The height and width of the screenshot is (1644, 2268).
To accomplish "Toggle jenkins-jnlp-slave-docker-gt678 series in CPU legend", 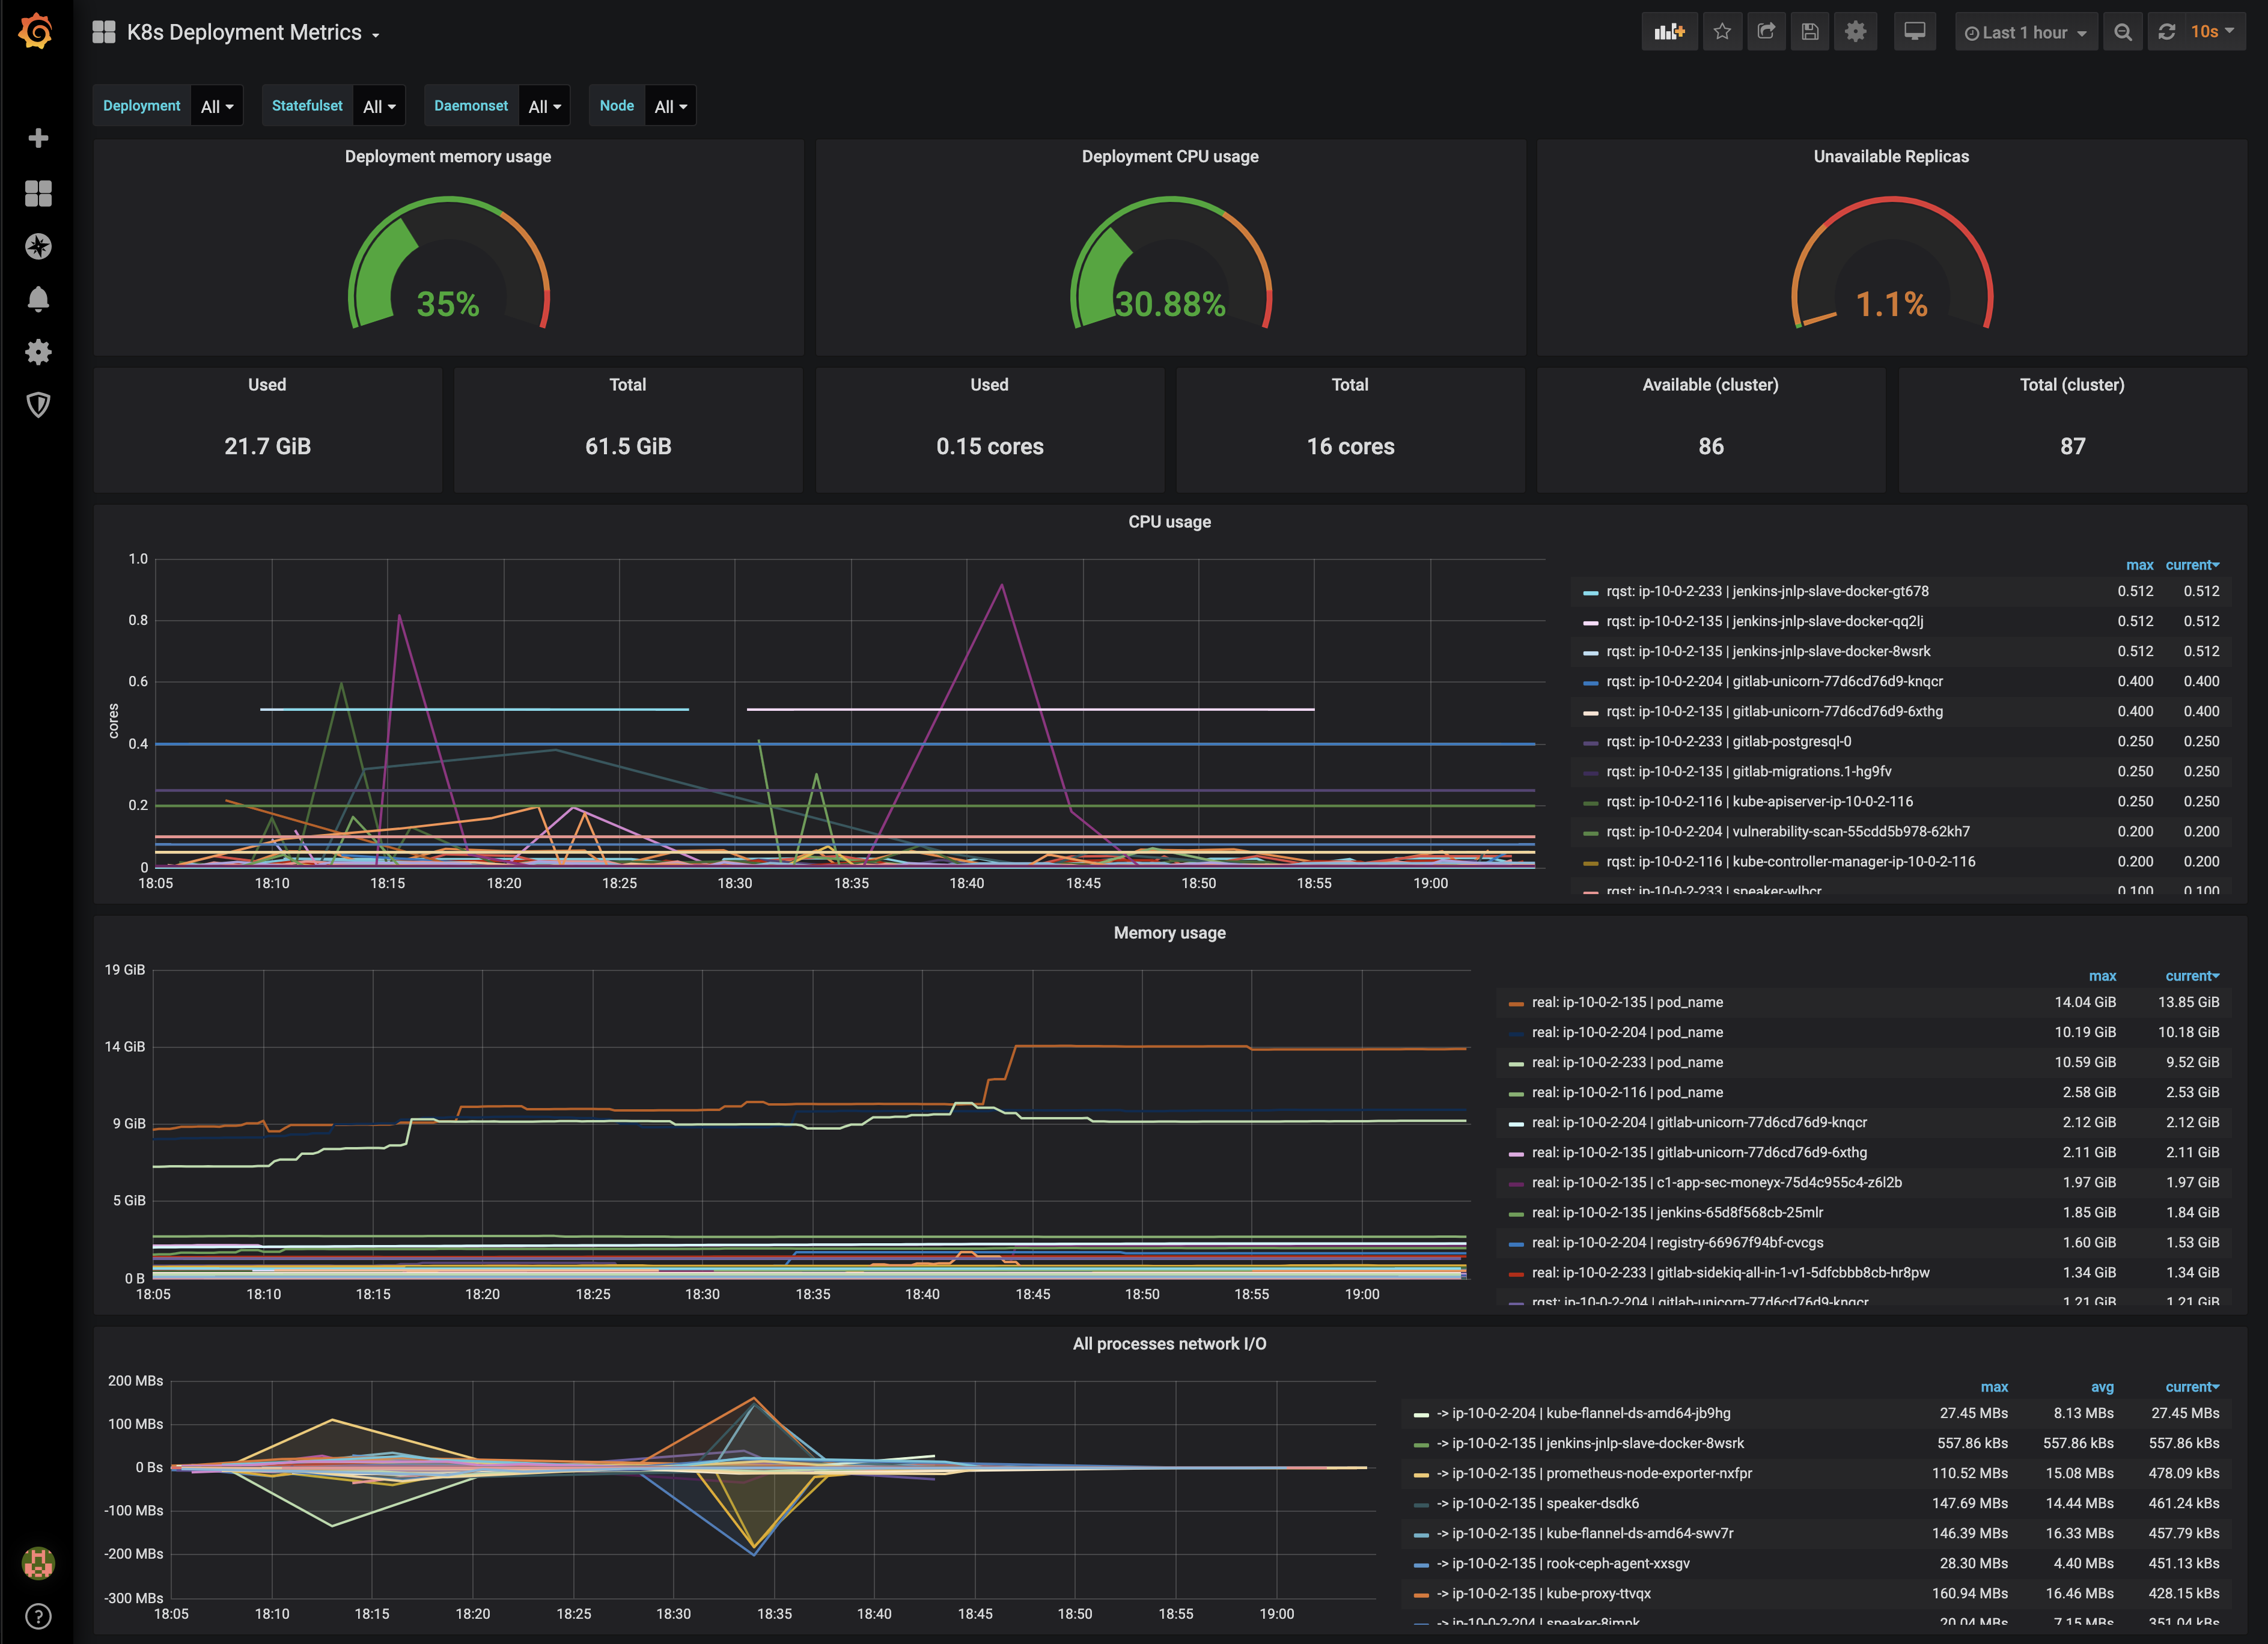I will [1767, 591].
